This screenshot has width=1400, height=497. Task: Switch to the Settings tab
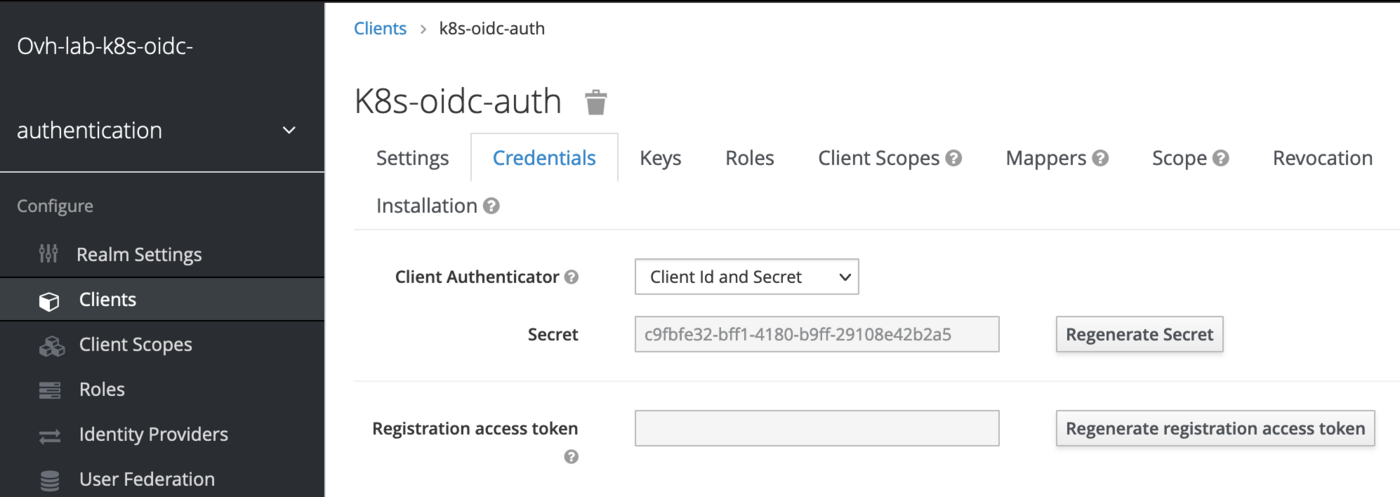click(412, 158)
